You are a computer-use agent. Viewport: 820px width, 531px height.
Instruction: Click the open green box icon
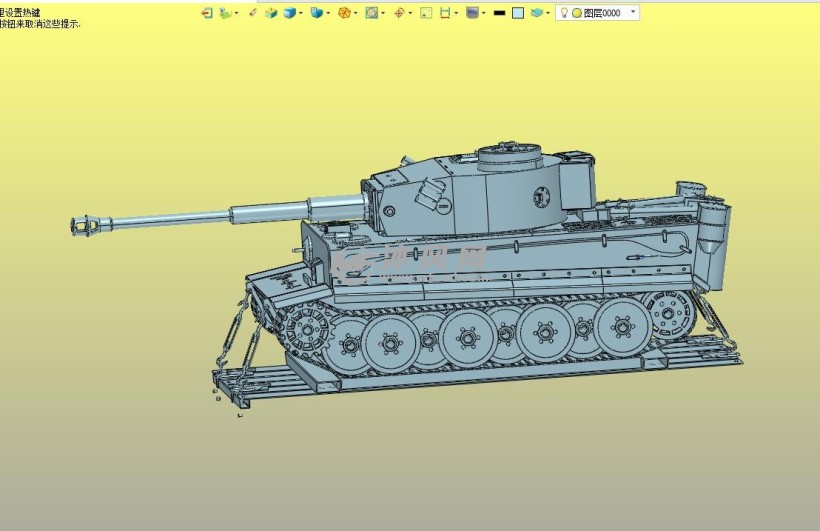(x=270, y=13)
